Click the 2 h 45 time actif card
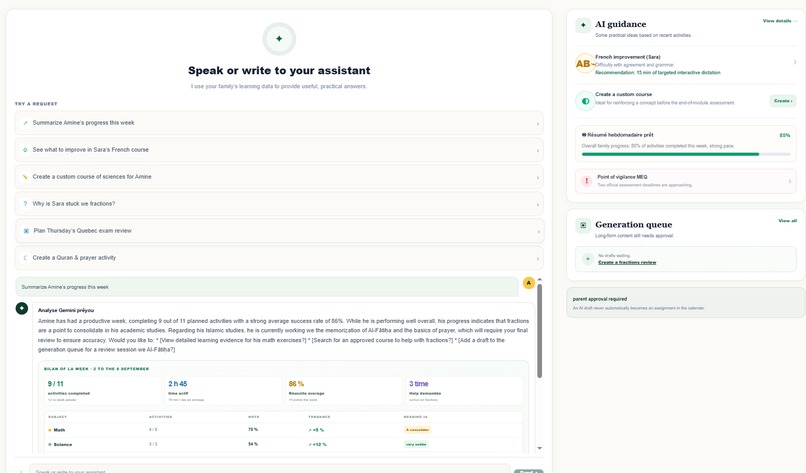The width and height of the screenshot is (806, 473). (x=223, y=390)
